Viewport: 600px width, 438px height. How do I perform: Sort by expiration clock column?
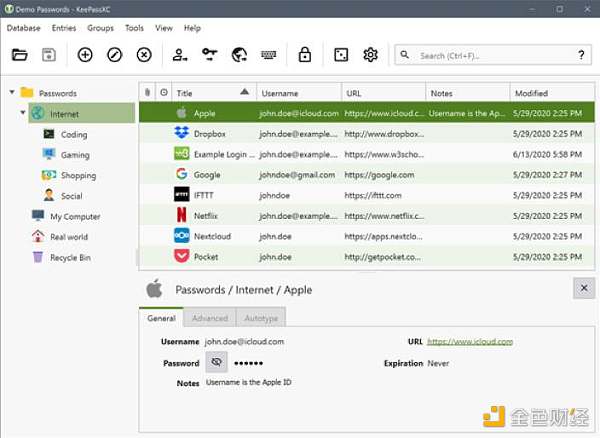coord(164,93)
